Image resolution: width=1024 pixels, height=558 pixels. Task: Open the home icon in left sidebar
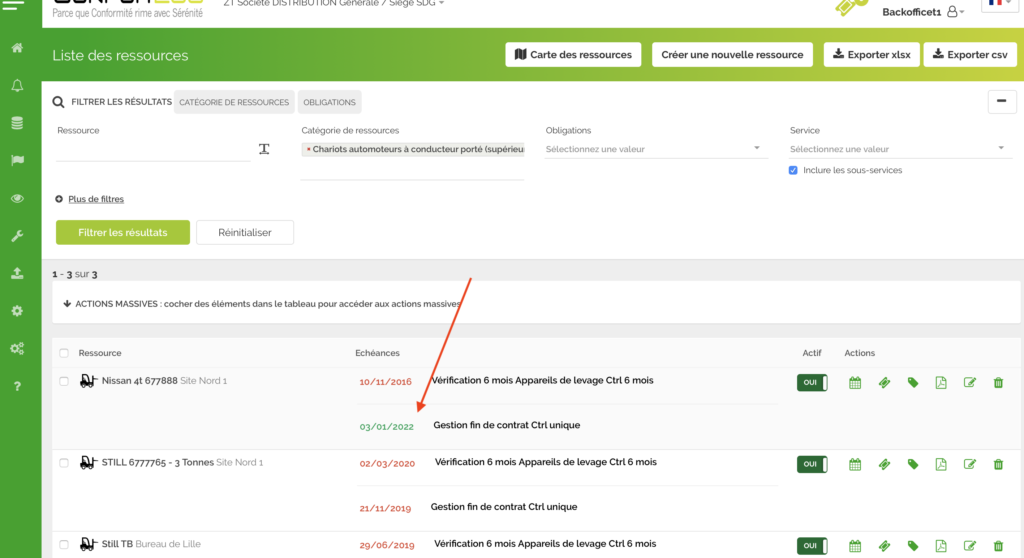coord(17,48)
